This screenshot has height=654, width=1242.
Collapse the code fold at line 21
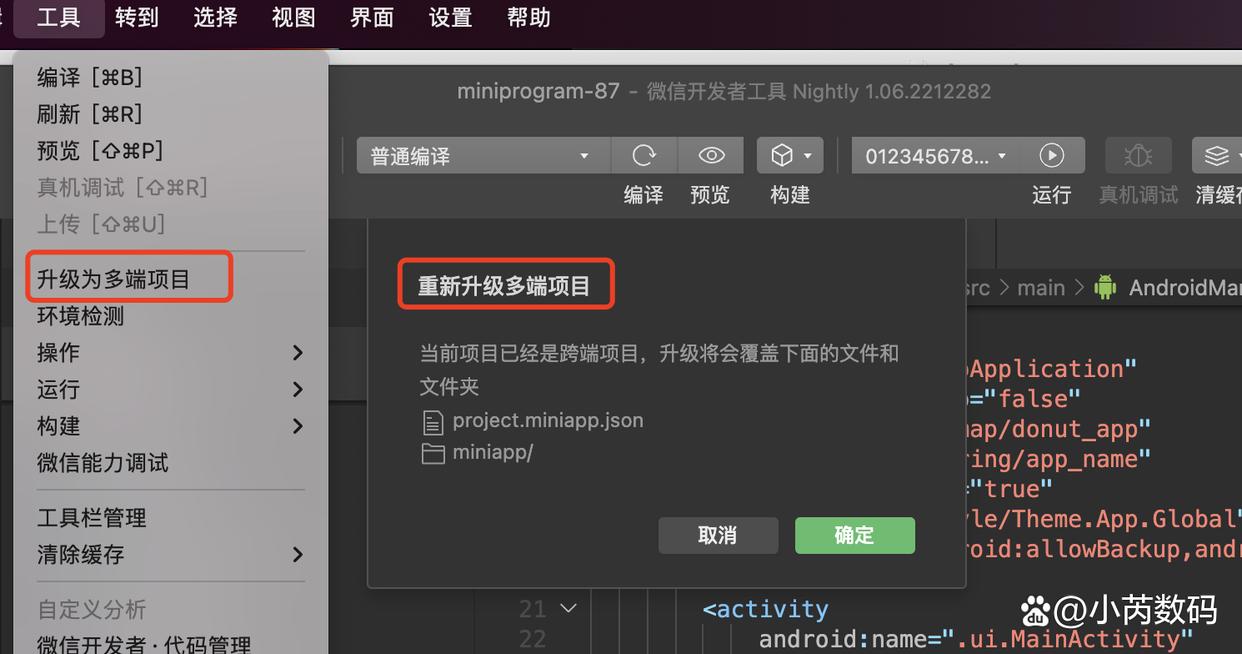[x=568, y=608]
